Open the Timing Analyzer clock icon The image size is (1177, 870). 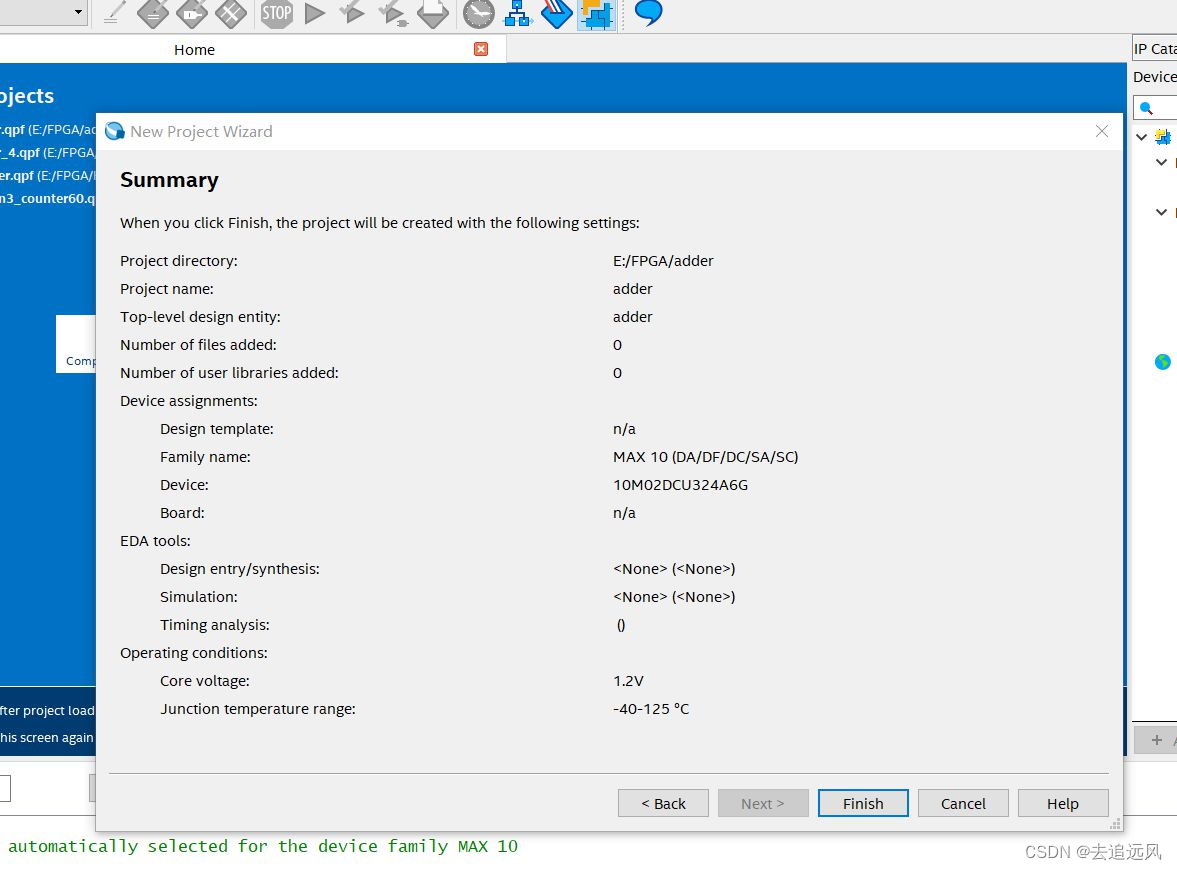point(478,13)
